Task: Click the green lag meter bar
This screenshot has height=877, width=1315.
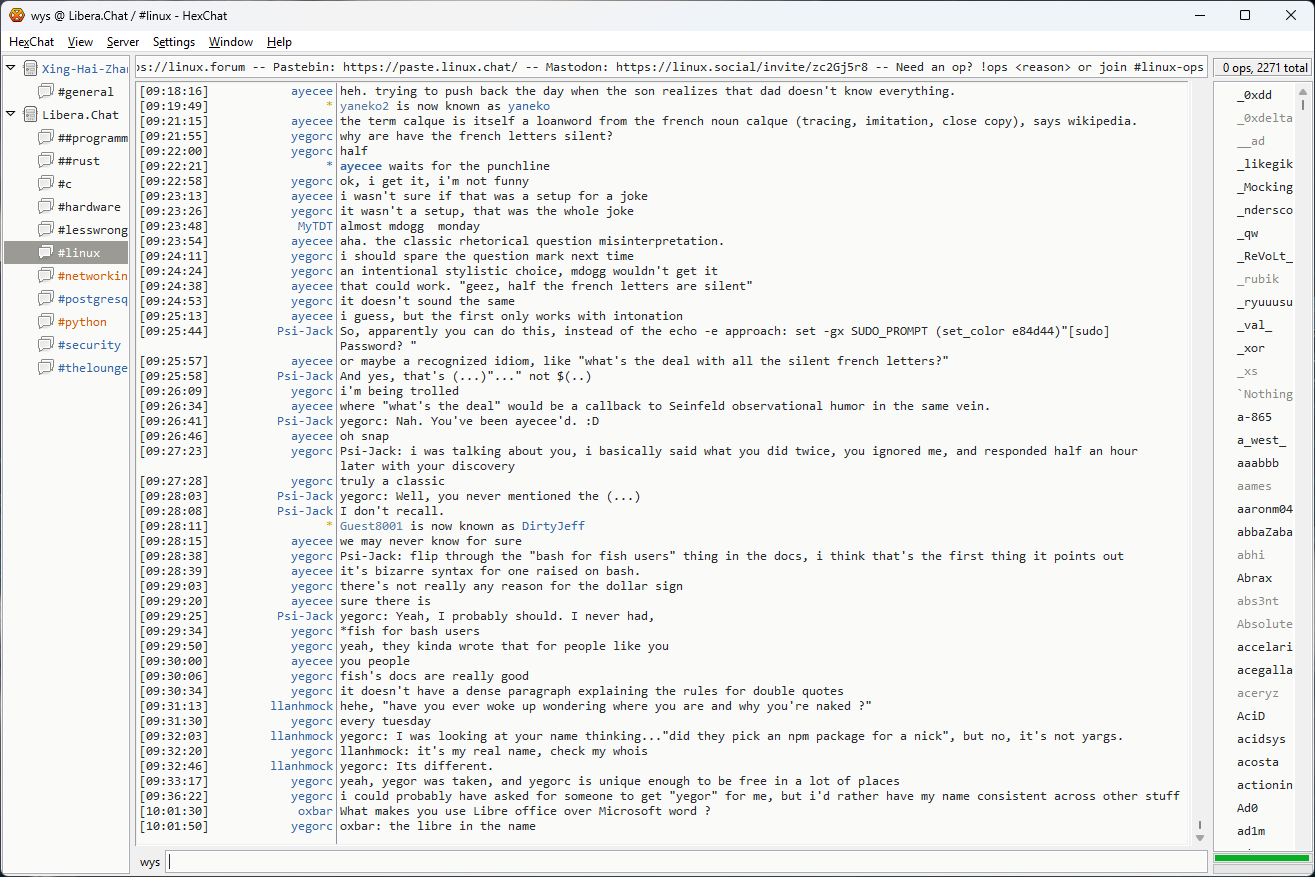Action: coord(1260,858)
